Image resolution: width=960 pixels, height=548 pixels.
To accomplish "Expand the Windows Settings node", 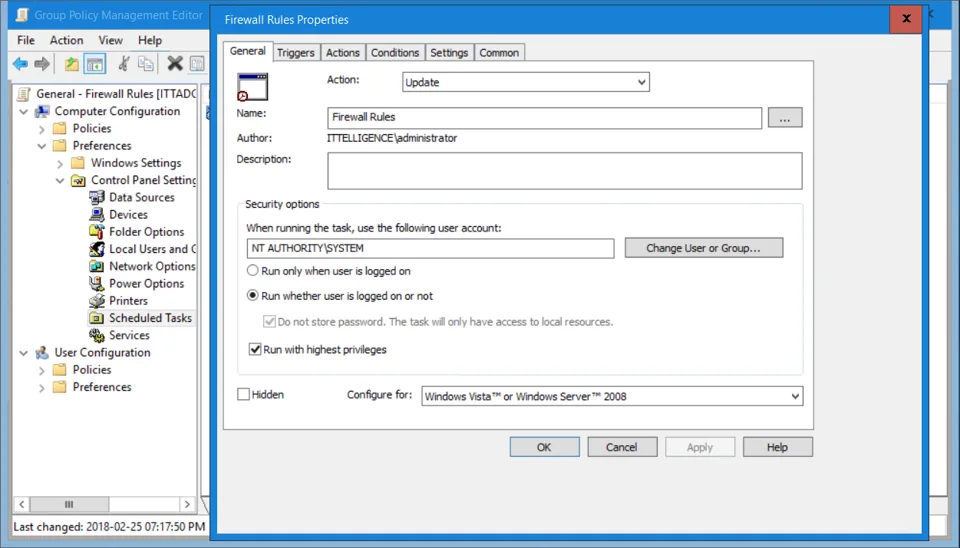I will pyautogui.click(x=60, y=163).
